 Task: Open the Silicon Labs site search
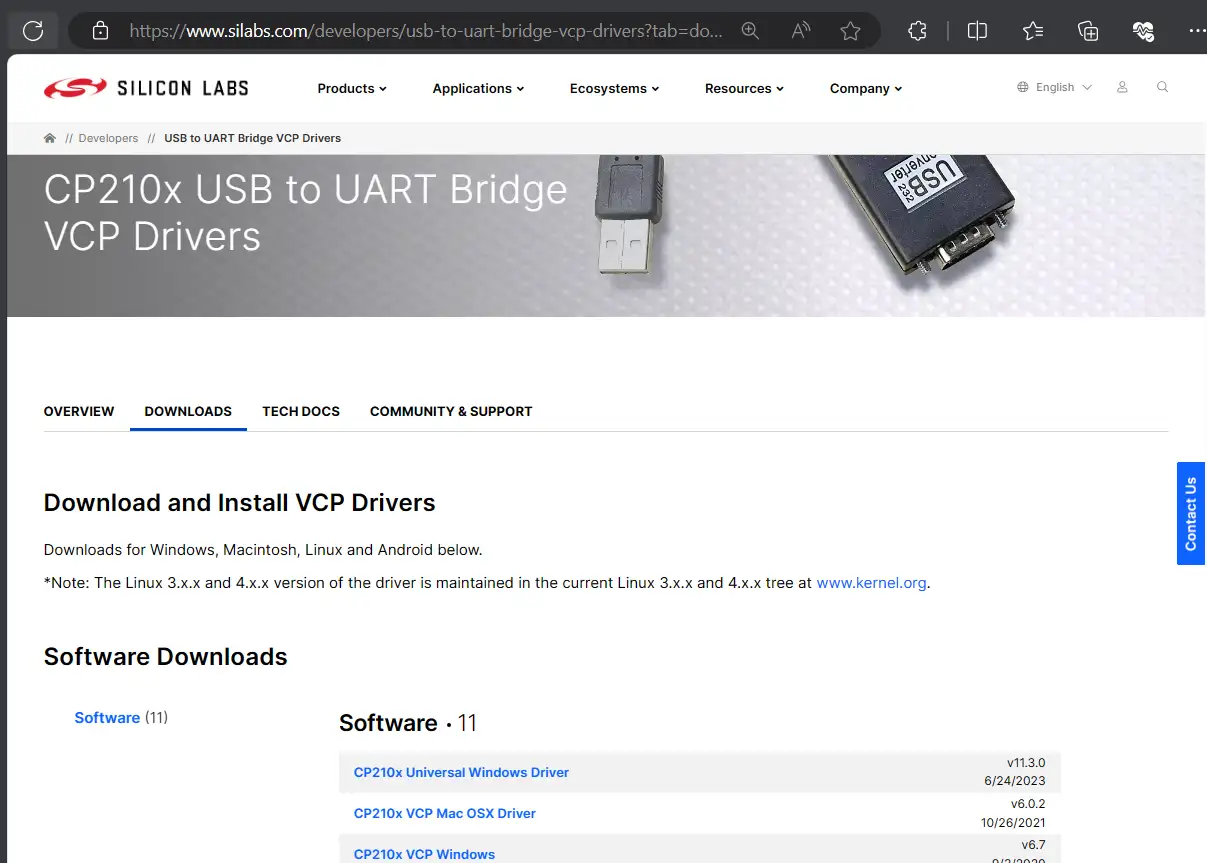[1162, 87]
